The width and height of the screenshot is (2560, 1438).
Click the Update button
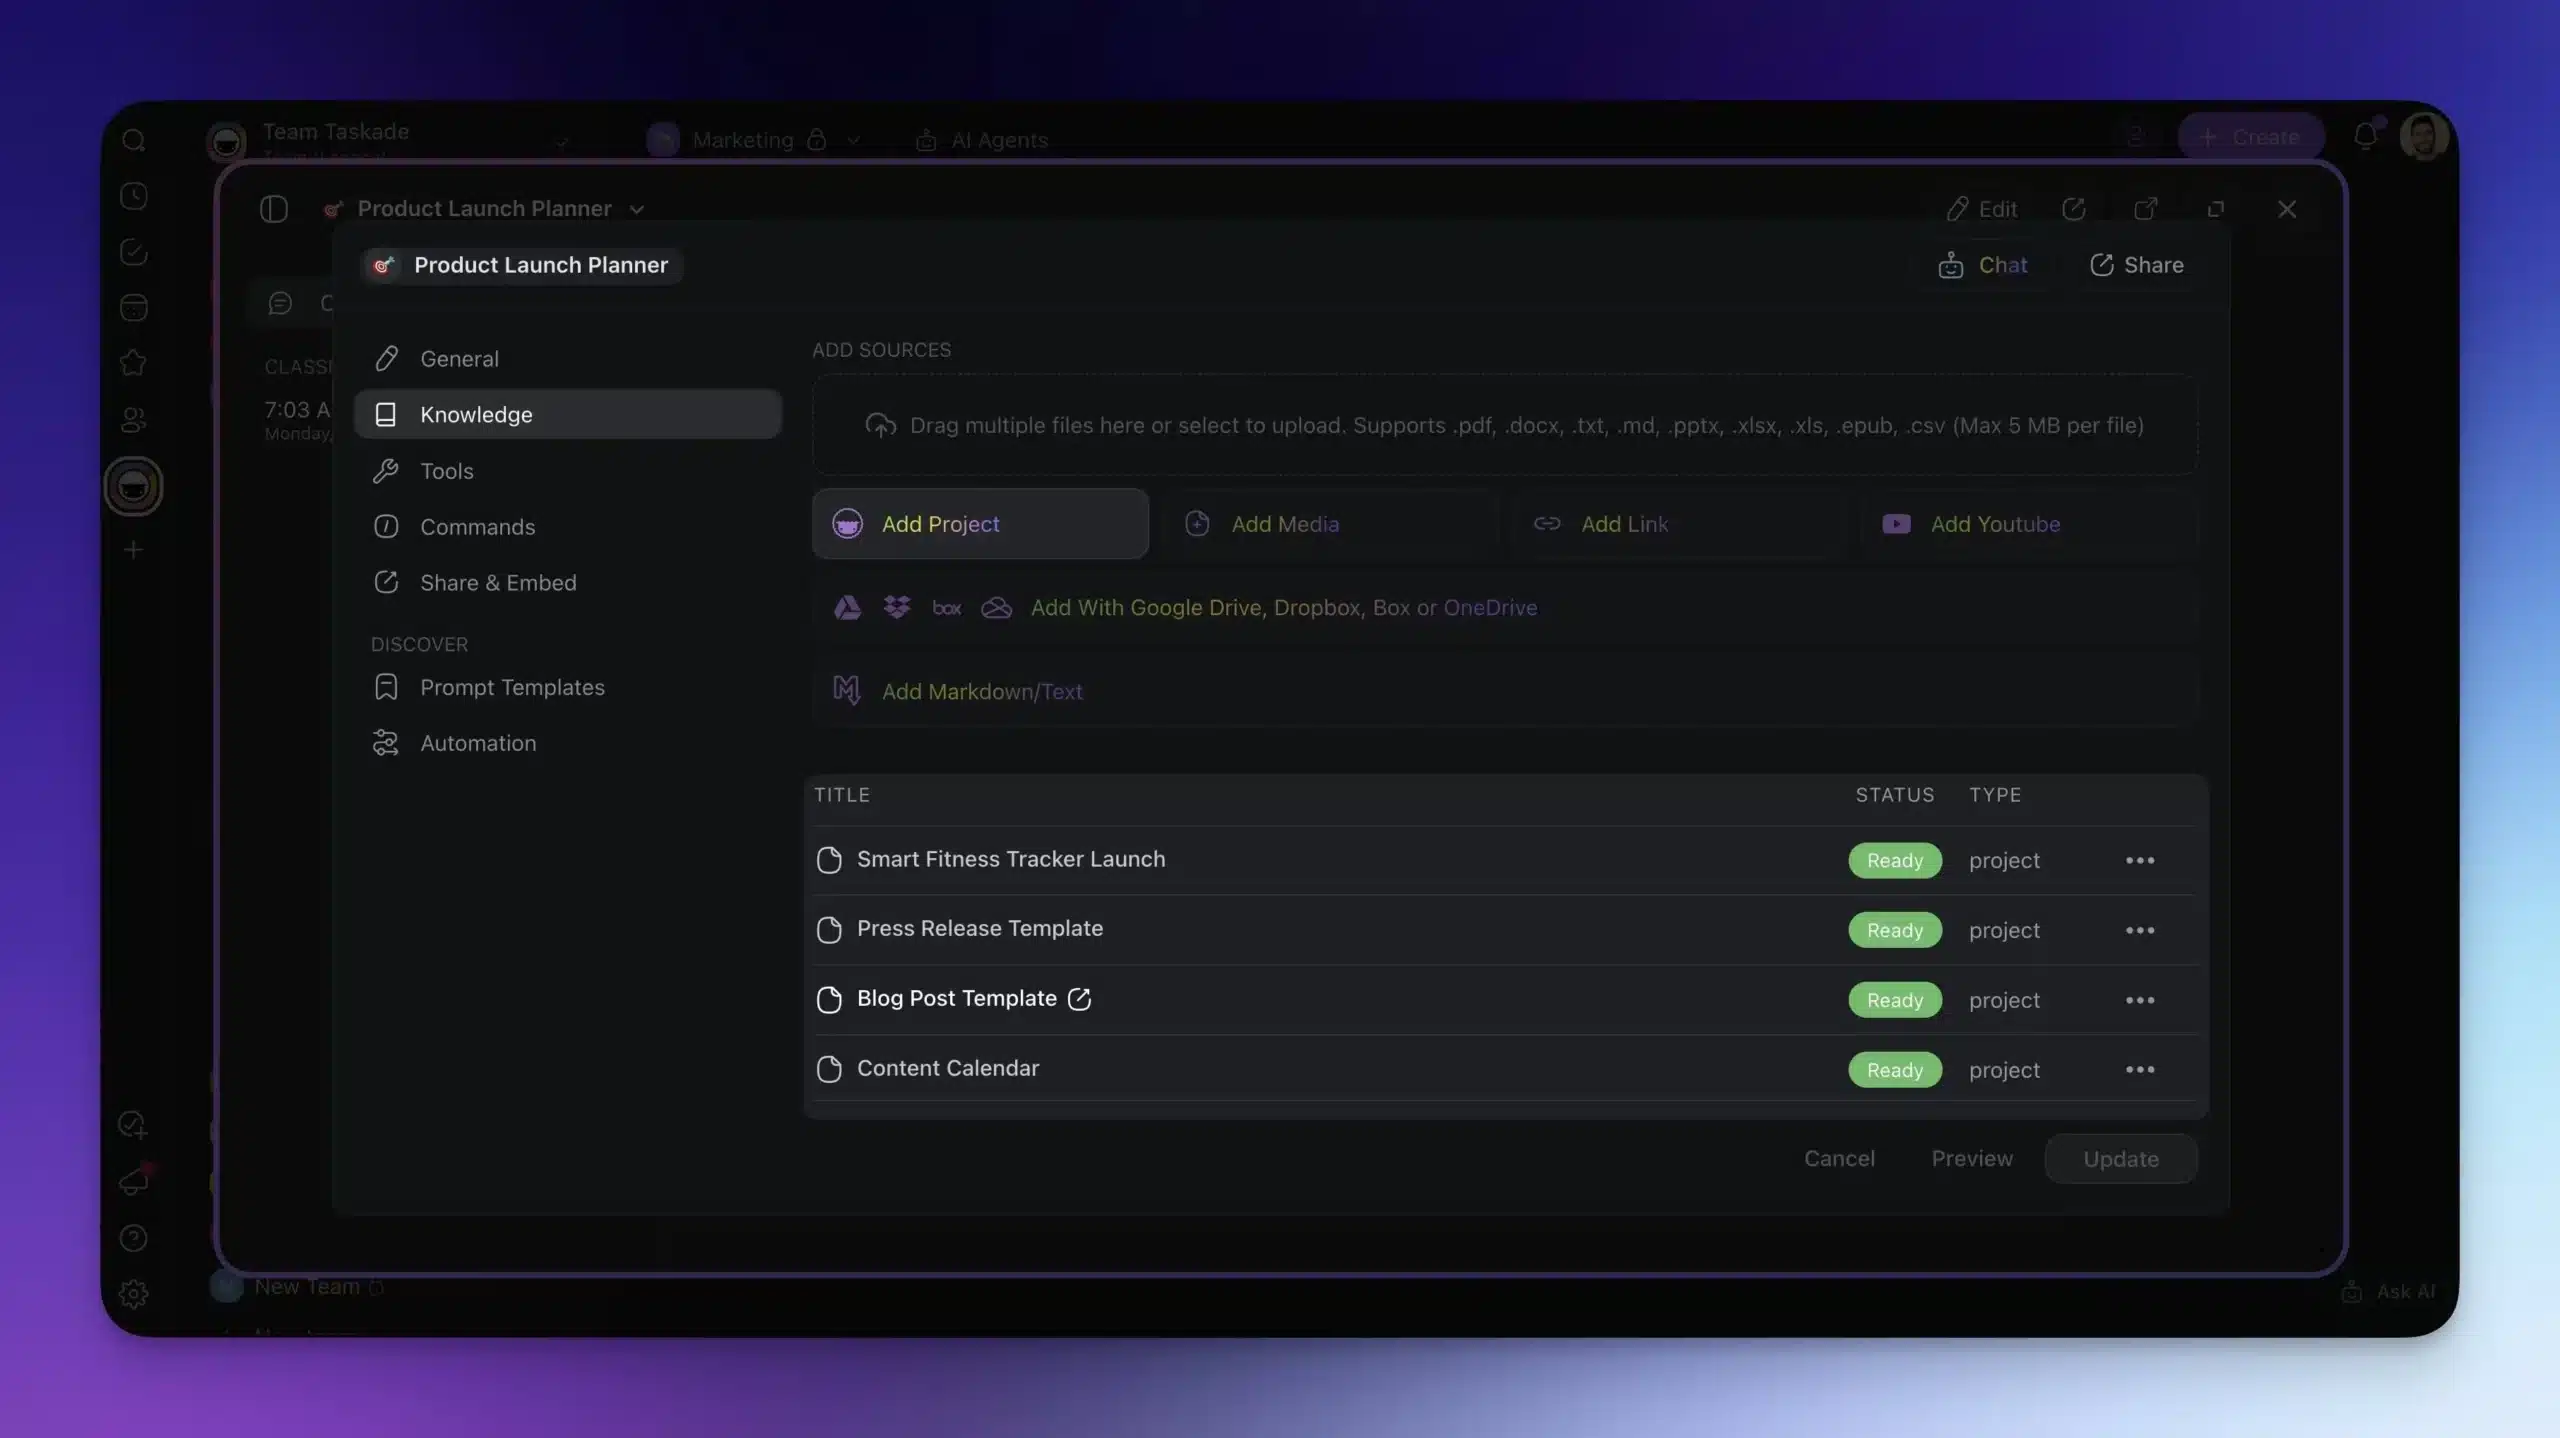[x=2119, y=1158]
